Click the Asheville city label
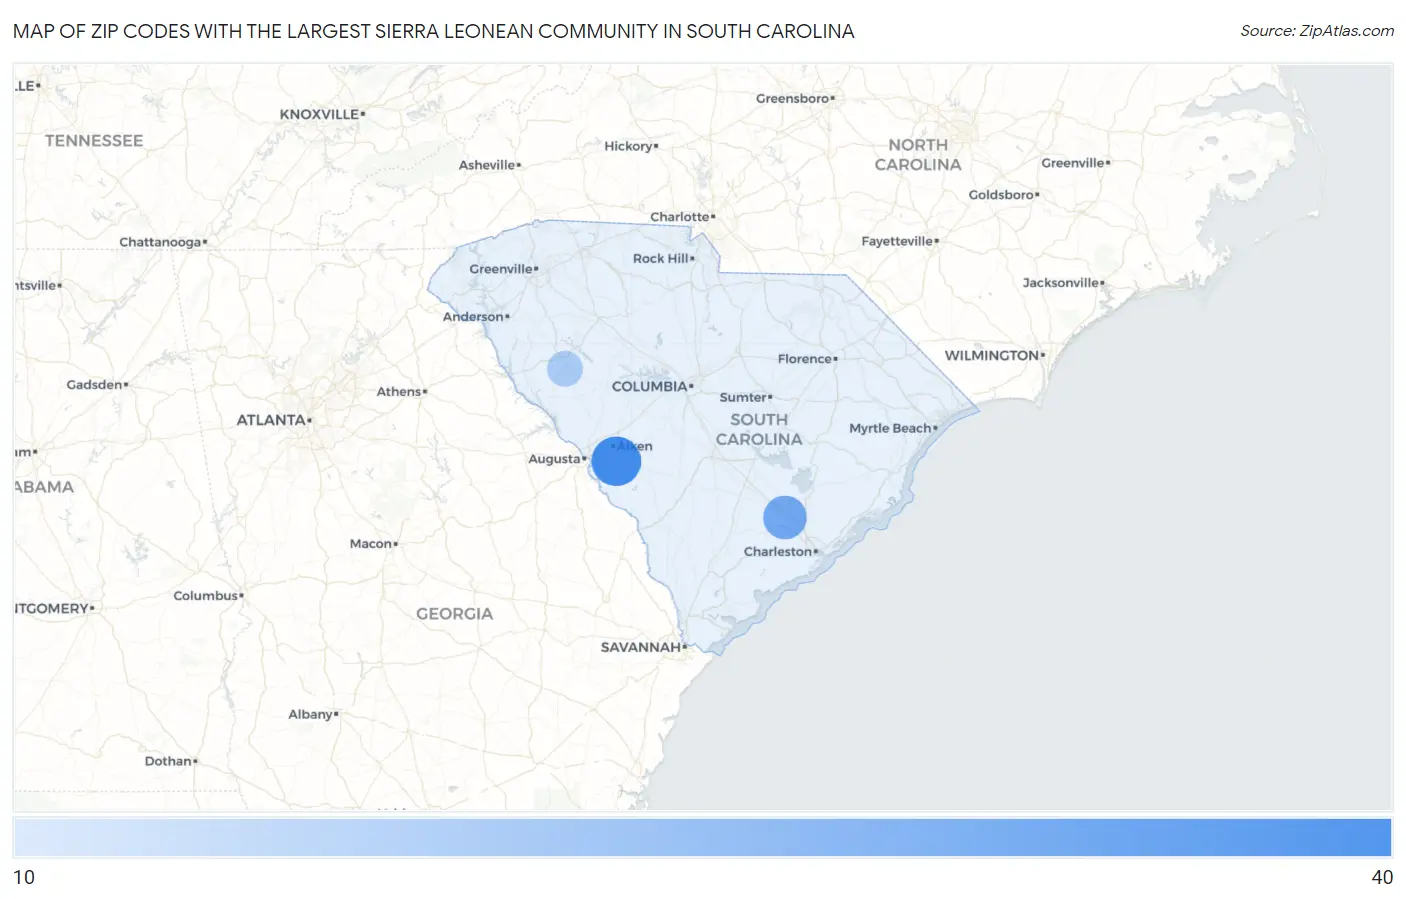 pyautogui.click(x=487, y=165)
